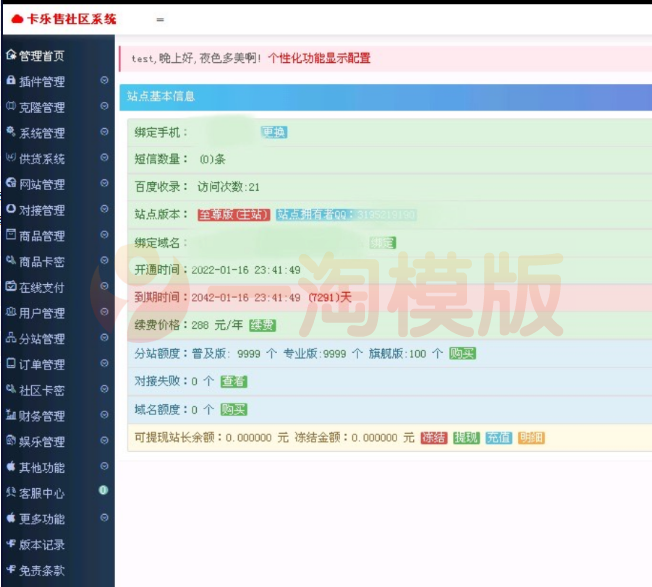The width and height of the screenshot is (652, 587).
Task: Click the icon beside 克隆管理
Action: [11, 106]
